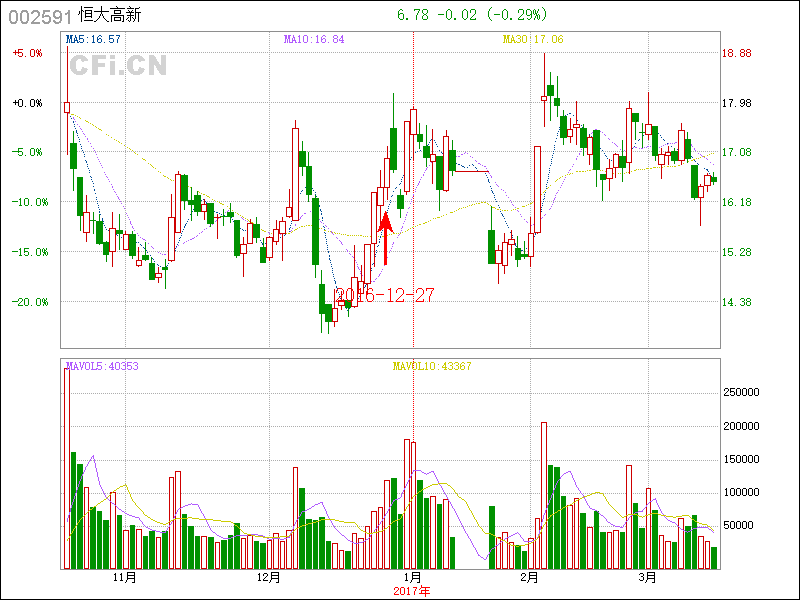800x600 pixels.
Task: Click the MA5:16.57 indicator label
Action: tap(93, 39)
